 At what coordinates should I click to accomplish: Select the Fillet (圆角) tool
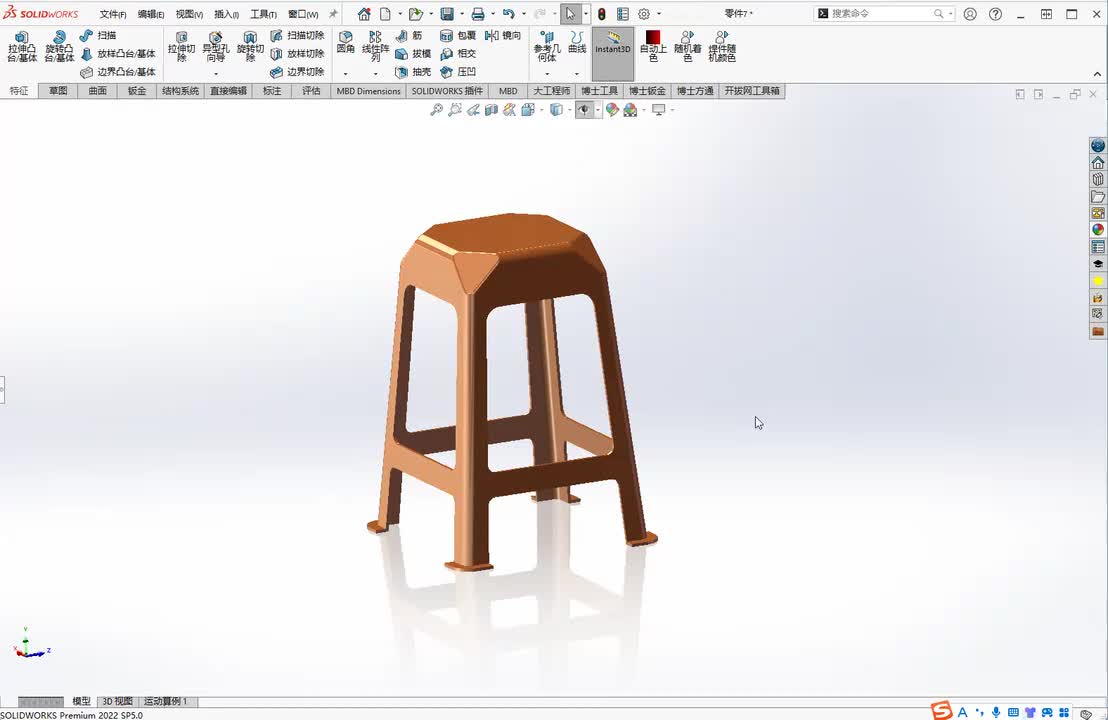(x=346, y=42)
